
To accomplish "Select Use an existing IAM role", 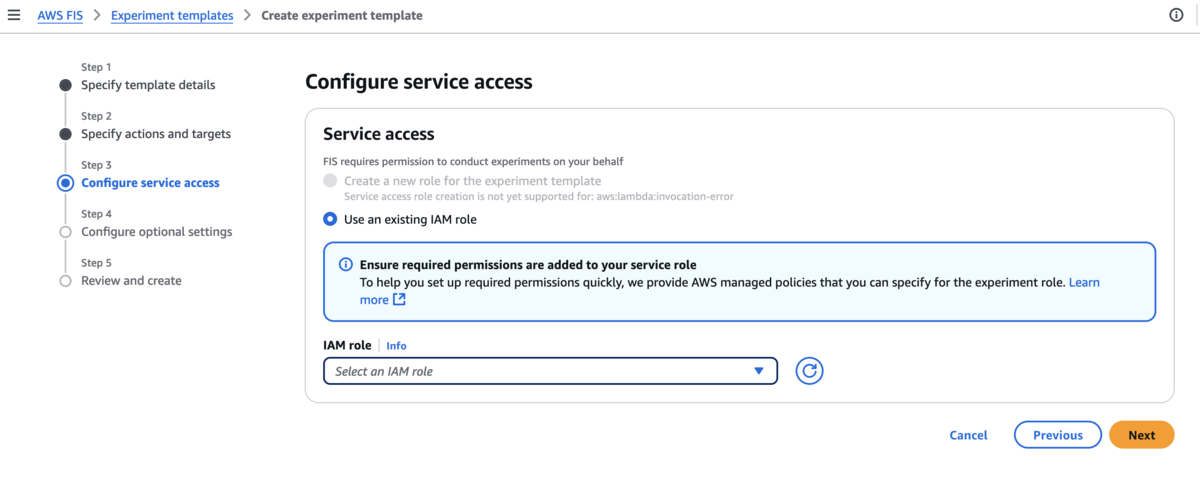I will pyautogui.click(x=330, y=219).
